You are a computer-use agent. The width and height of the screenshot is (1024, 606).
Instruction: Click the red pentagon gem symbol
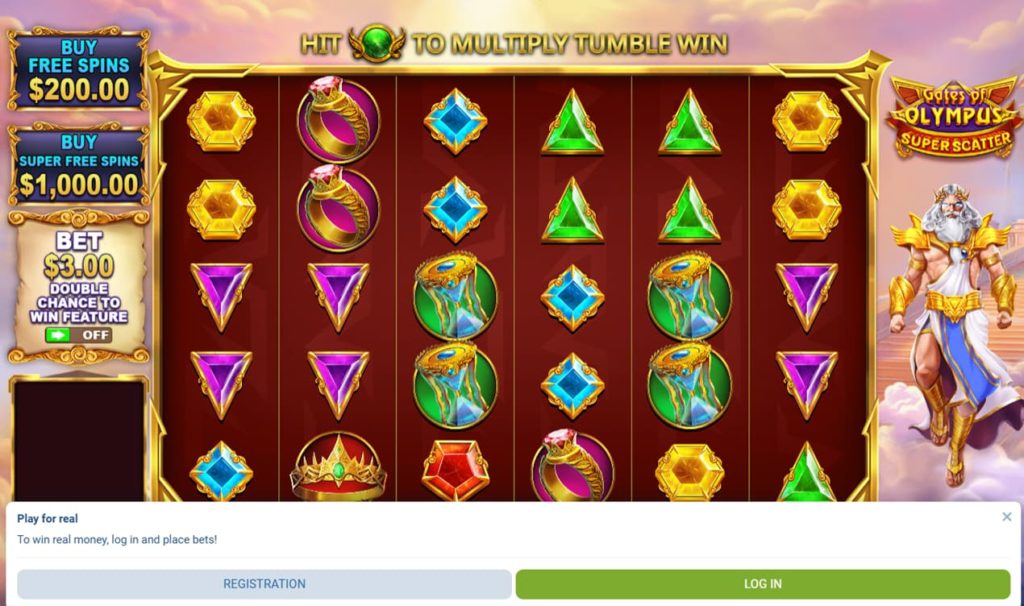[x=455, y=470]
